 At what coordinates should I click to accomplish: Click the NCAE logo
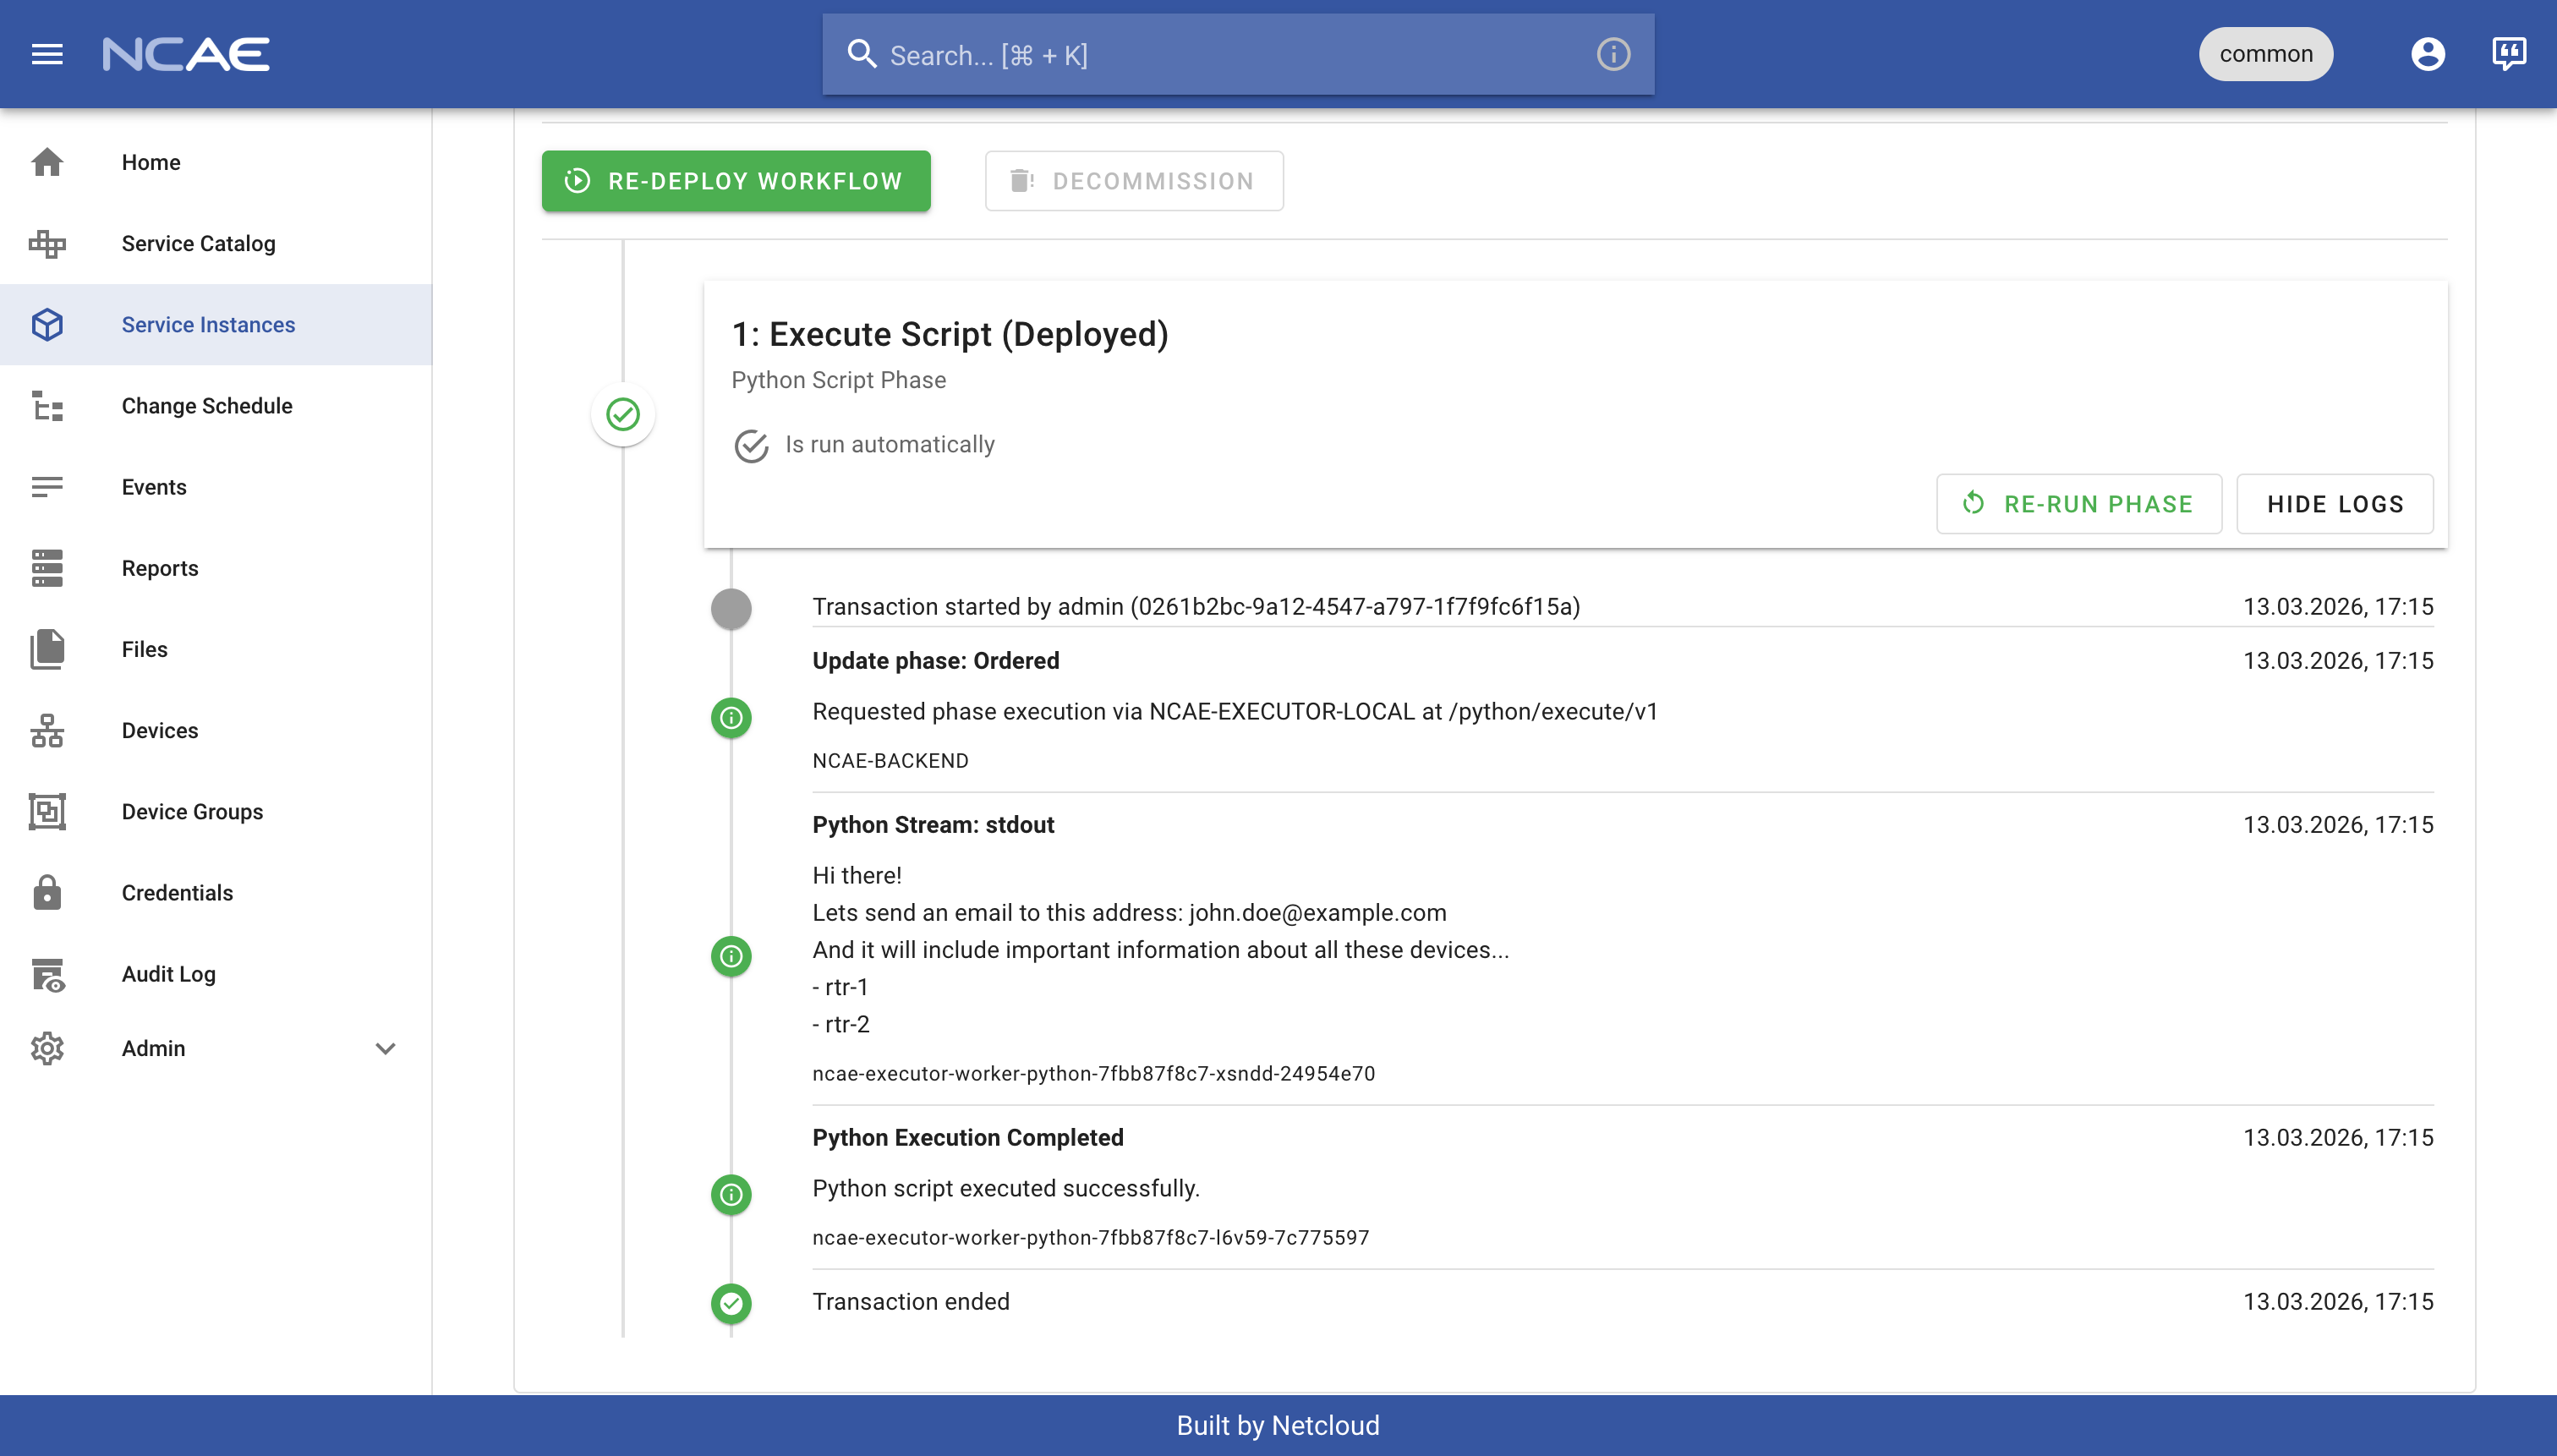(x=186, y=54)
